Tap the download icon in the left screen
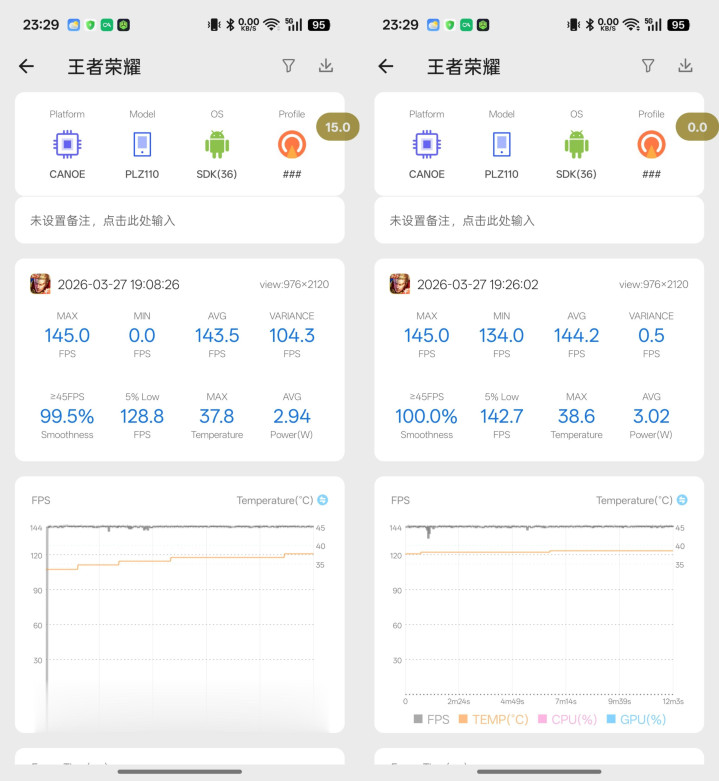The width and height of the screenshot is (719, 781). (x=326, y=66)
